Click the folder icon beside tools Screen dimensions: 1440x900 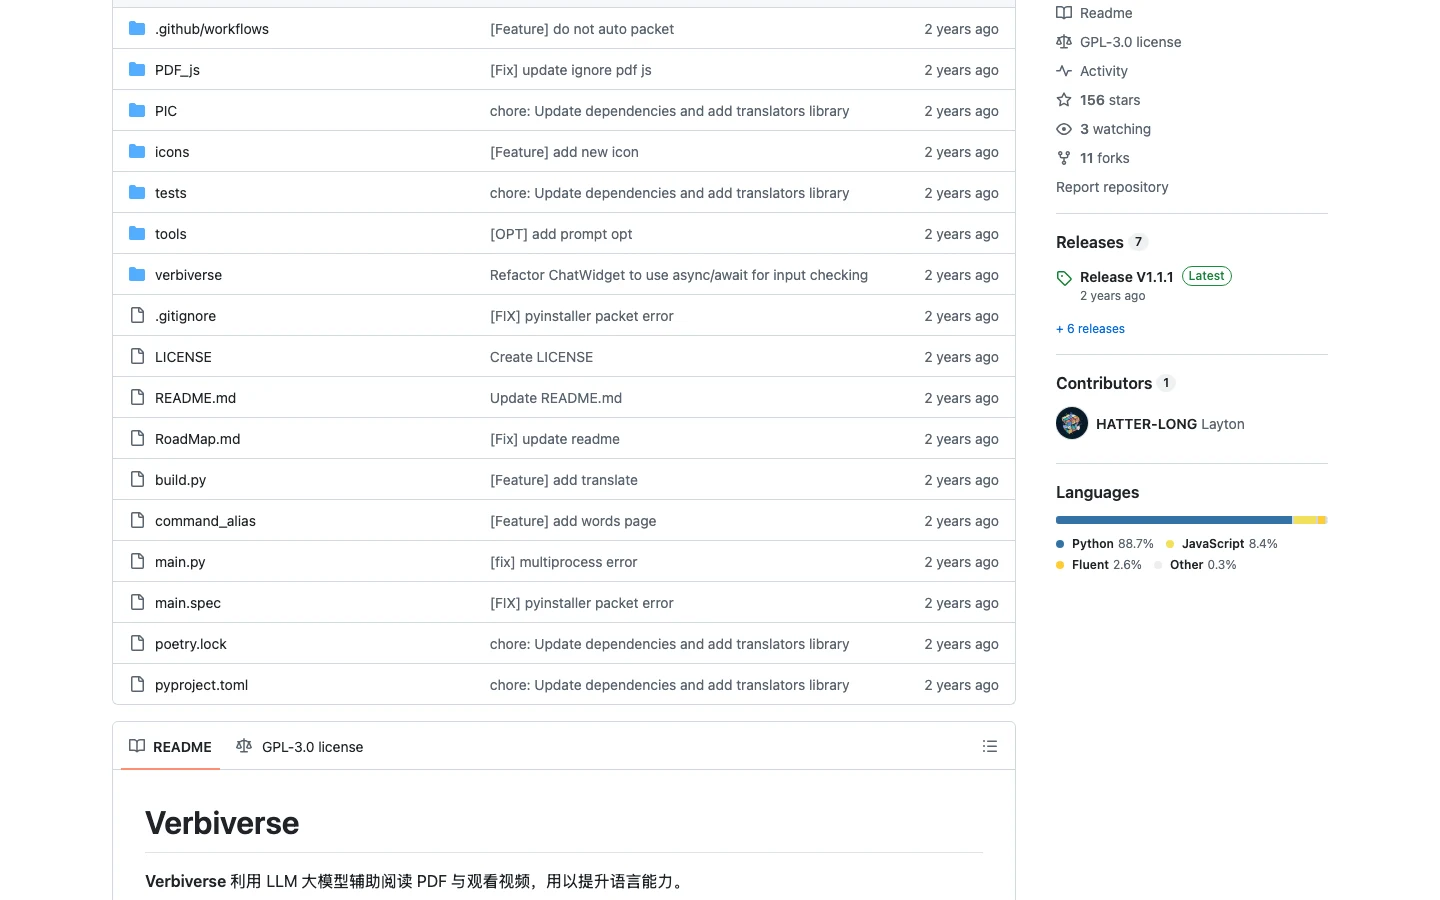137,234
